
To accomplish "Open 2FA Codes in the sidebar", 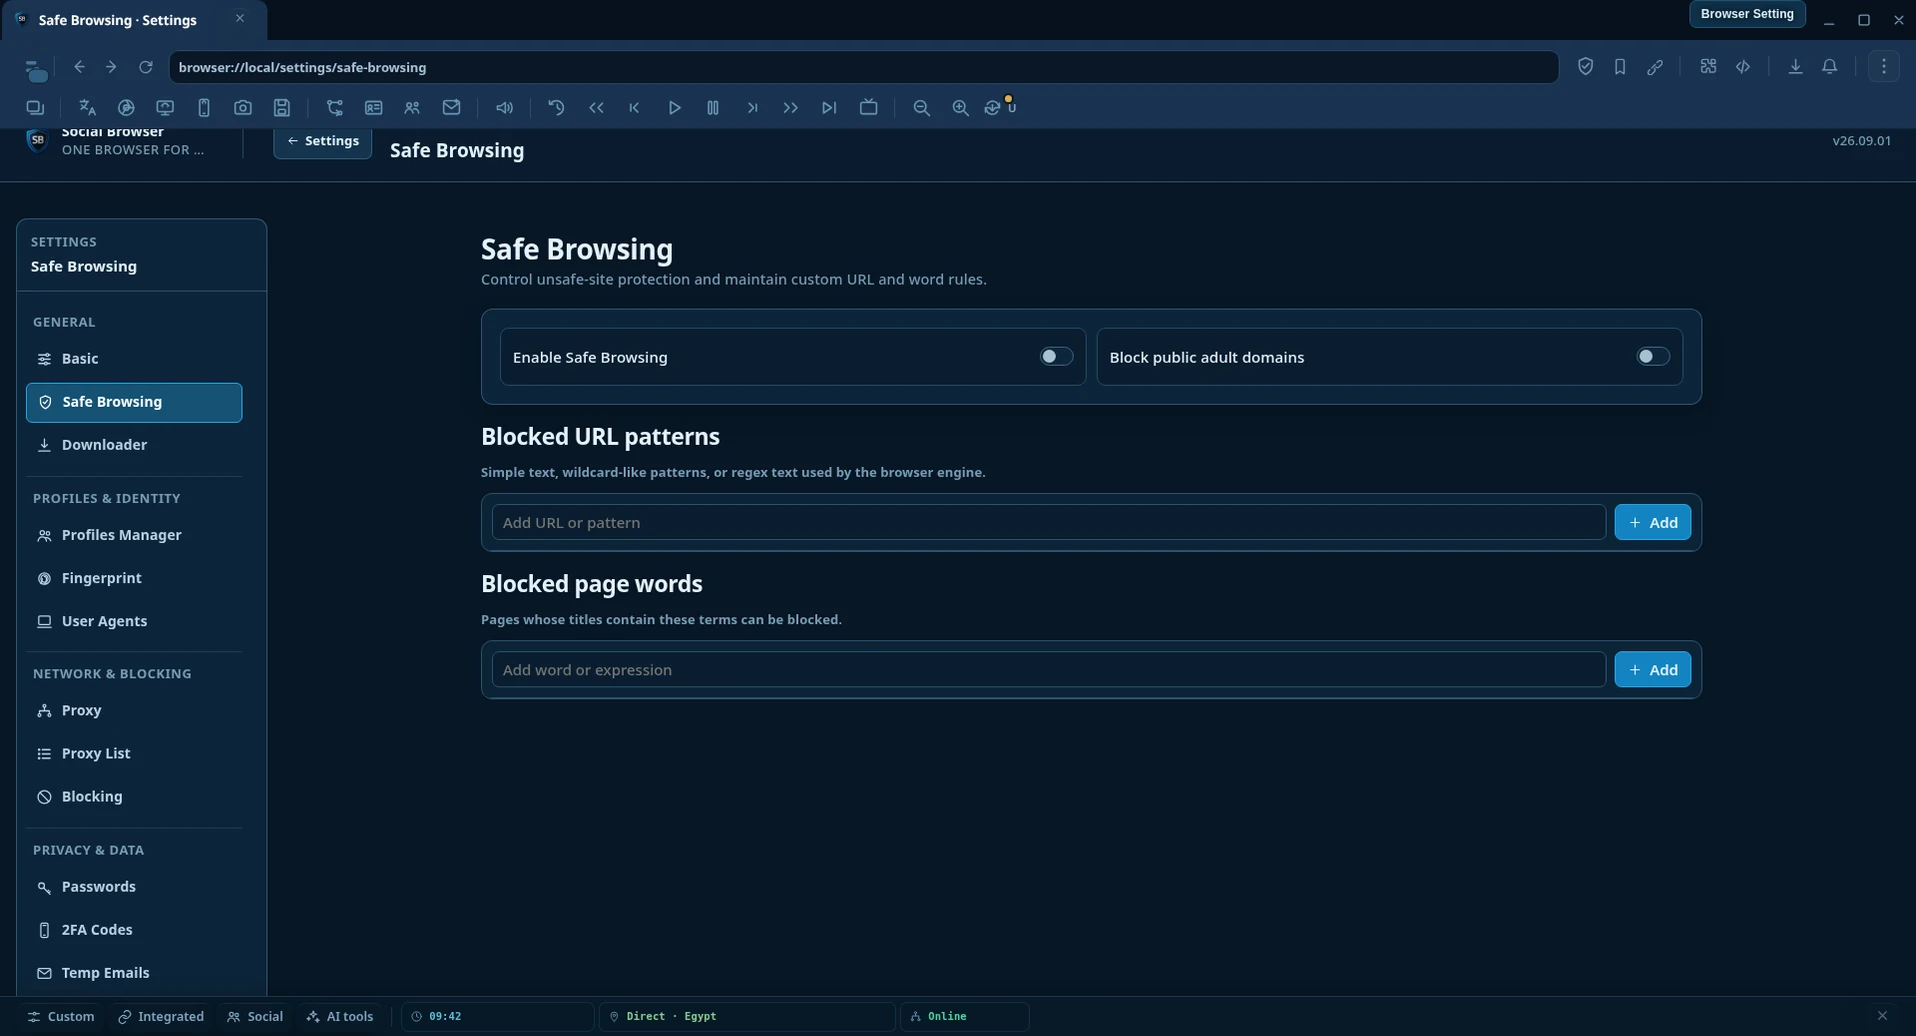I will 134,930.
